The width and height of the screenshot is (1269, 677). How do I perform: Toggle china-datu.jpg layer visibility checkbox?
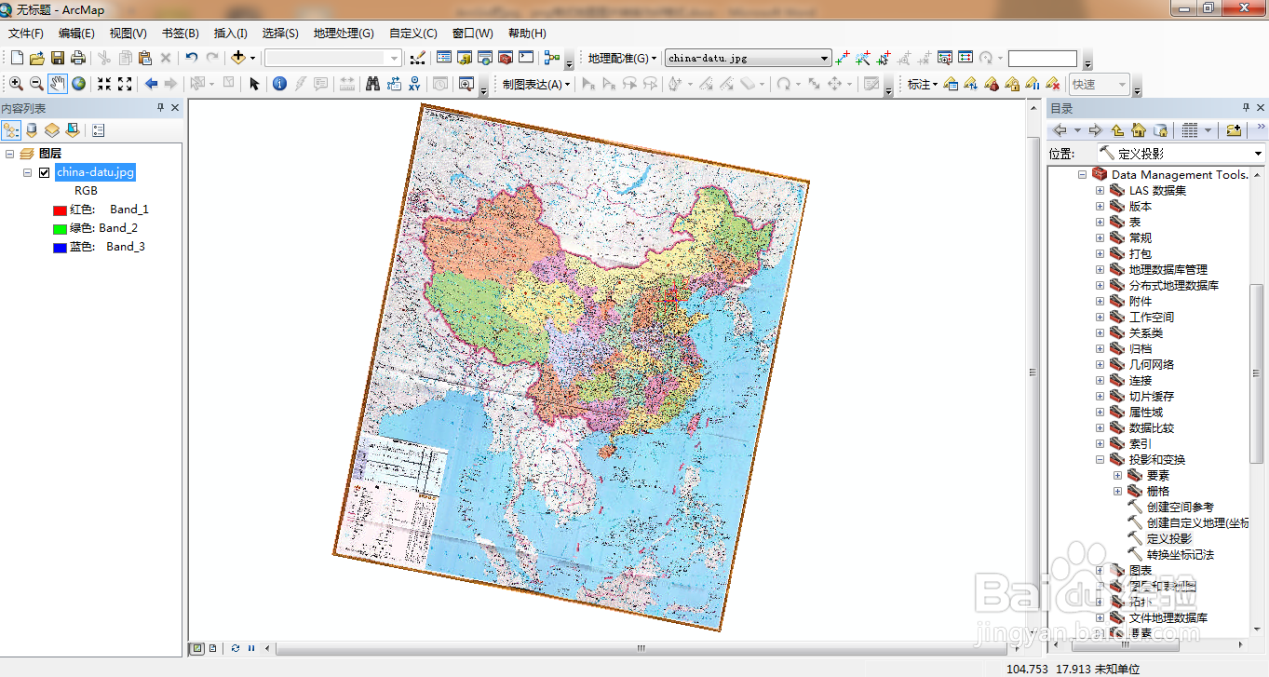pos(44,173)
